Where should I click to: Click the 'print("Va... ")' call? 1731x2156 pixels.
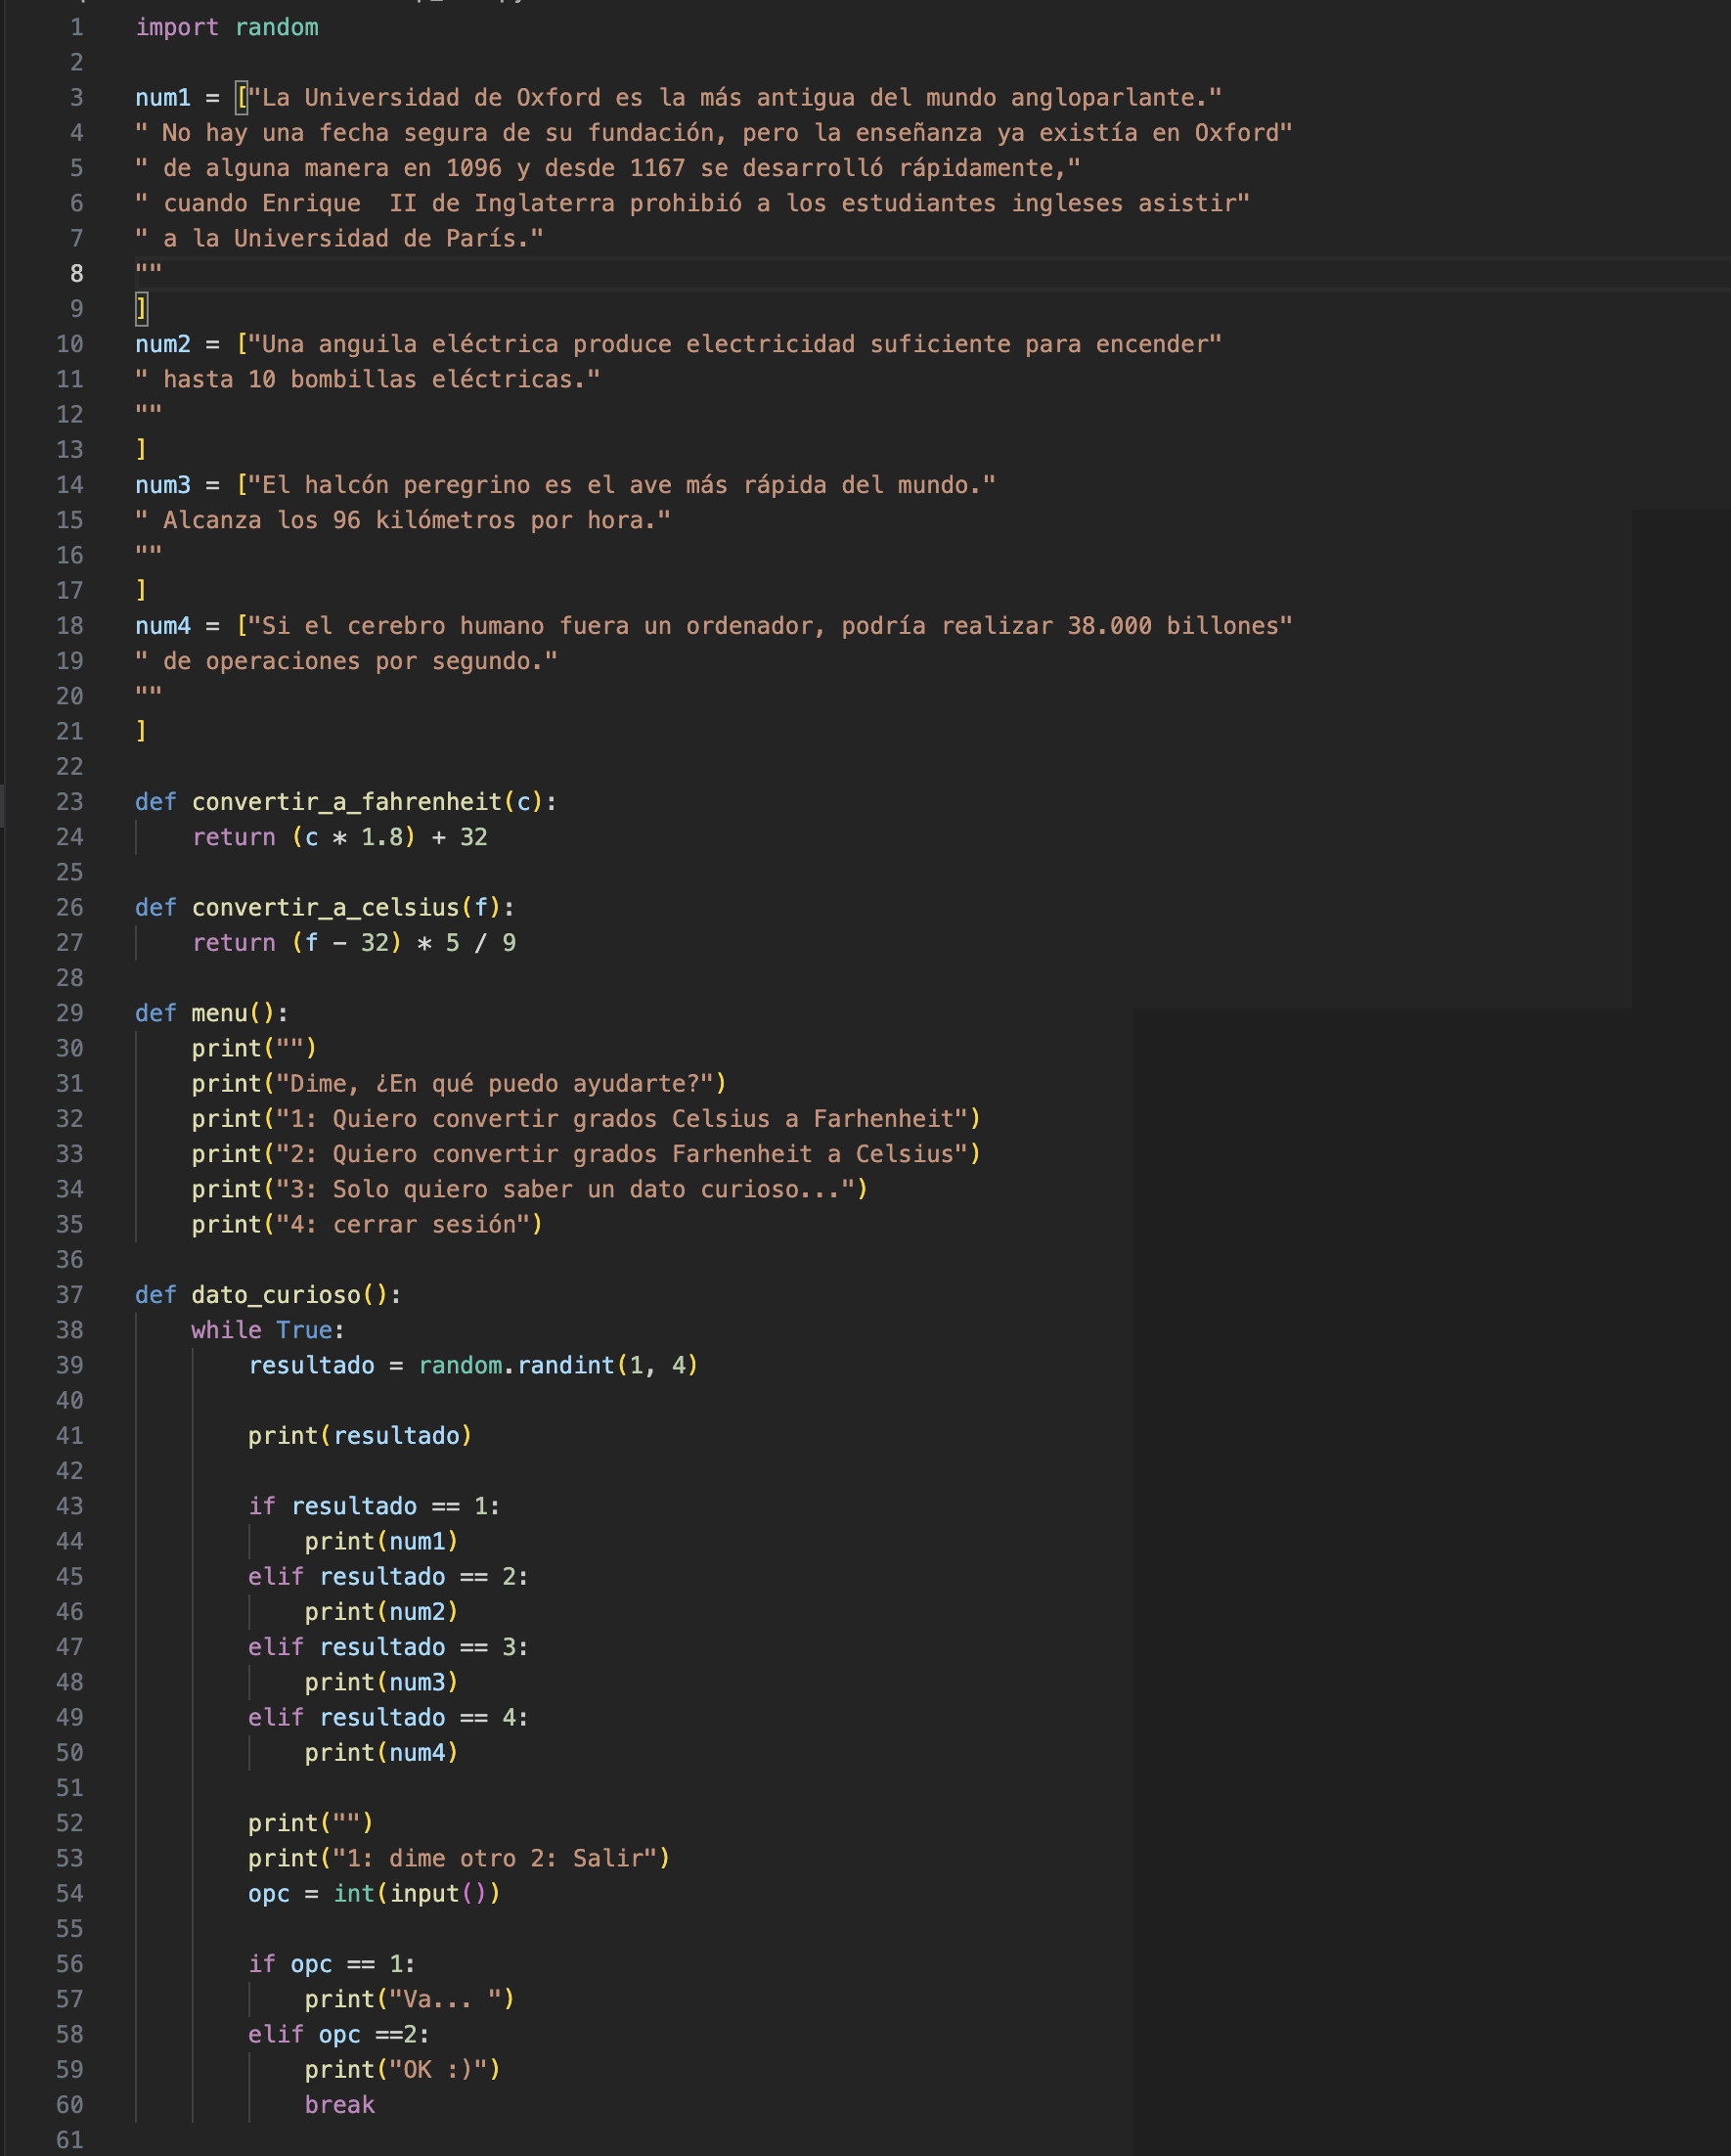click(x=410, y=1999)
